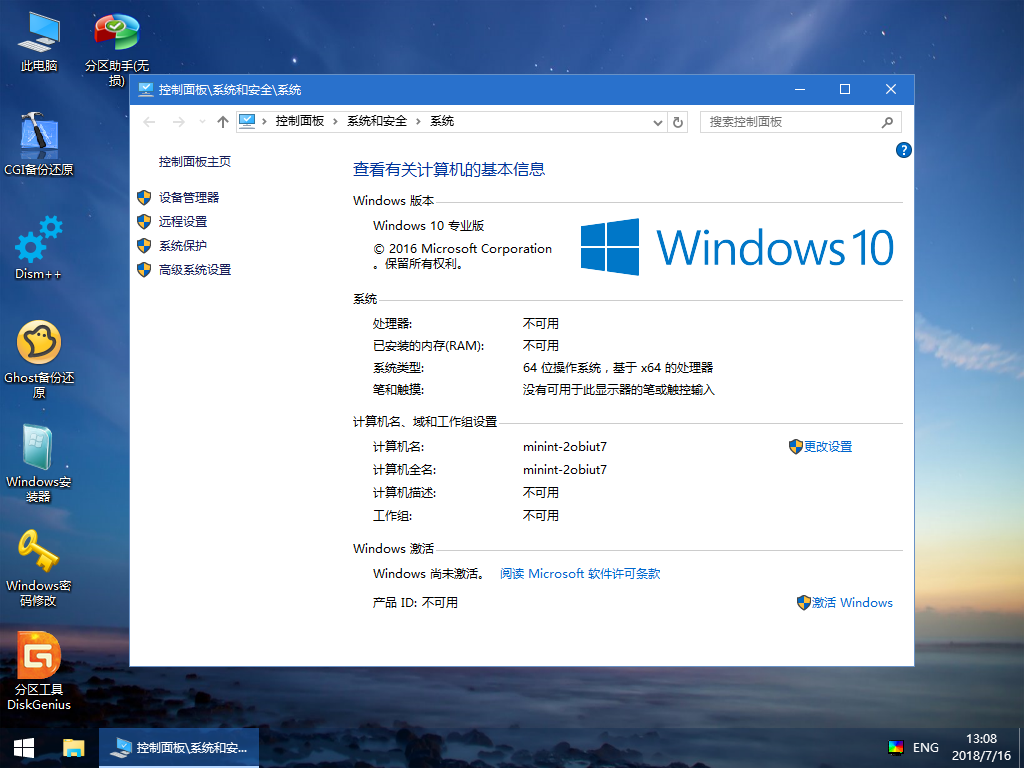
Task: Maximize the control panel window
Action: 845,89
